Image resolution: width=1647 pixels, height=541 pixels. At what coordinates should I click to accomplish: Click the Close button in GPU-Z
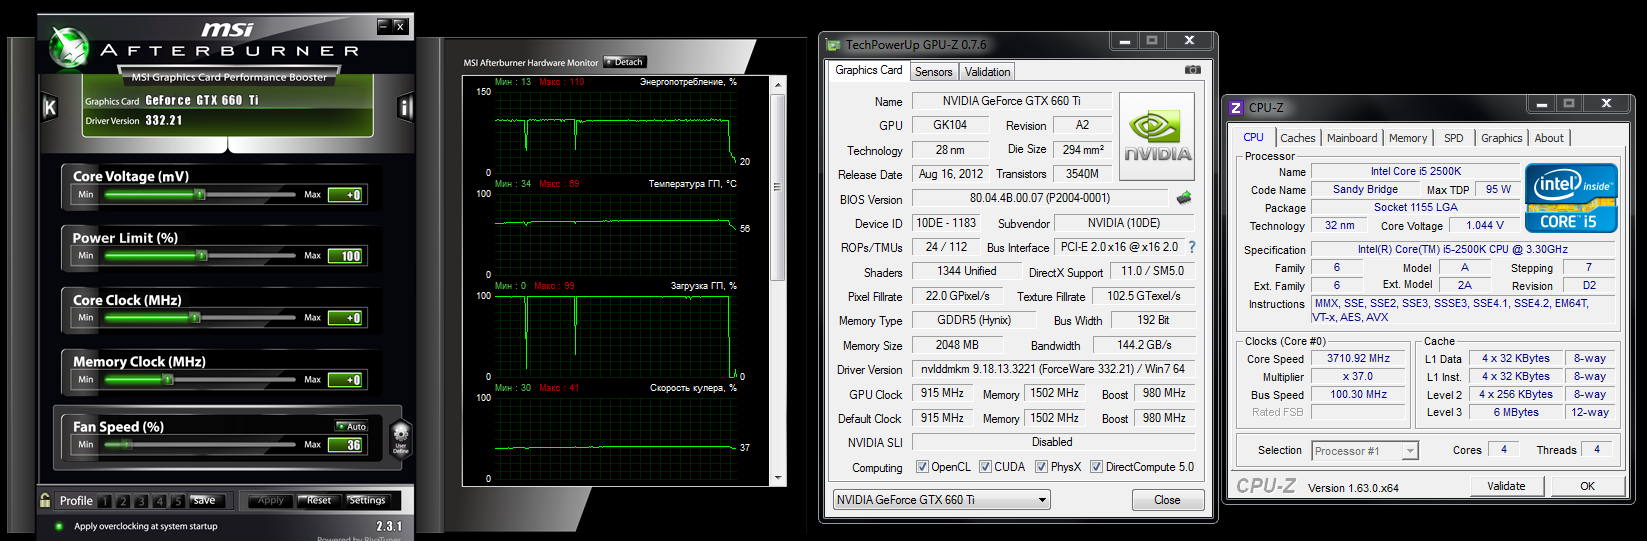coord(1167,500)
